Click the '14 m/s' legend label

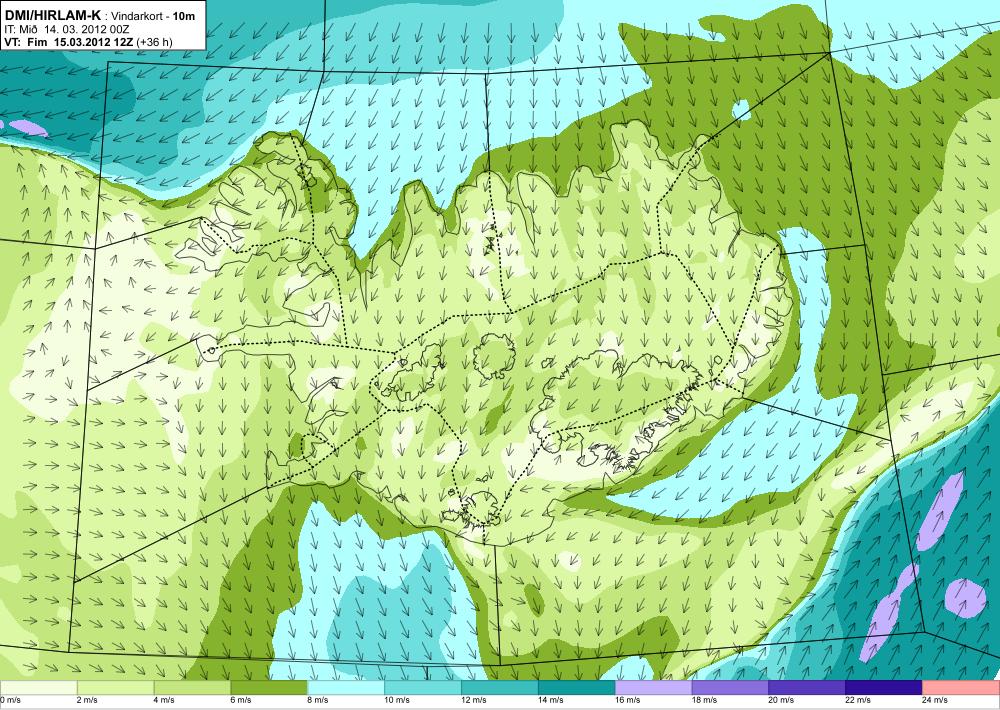coord(550,700)
